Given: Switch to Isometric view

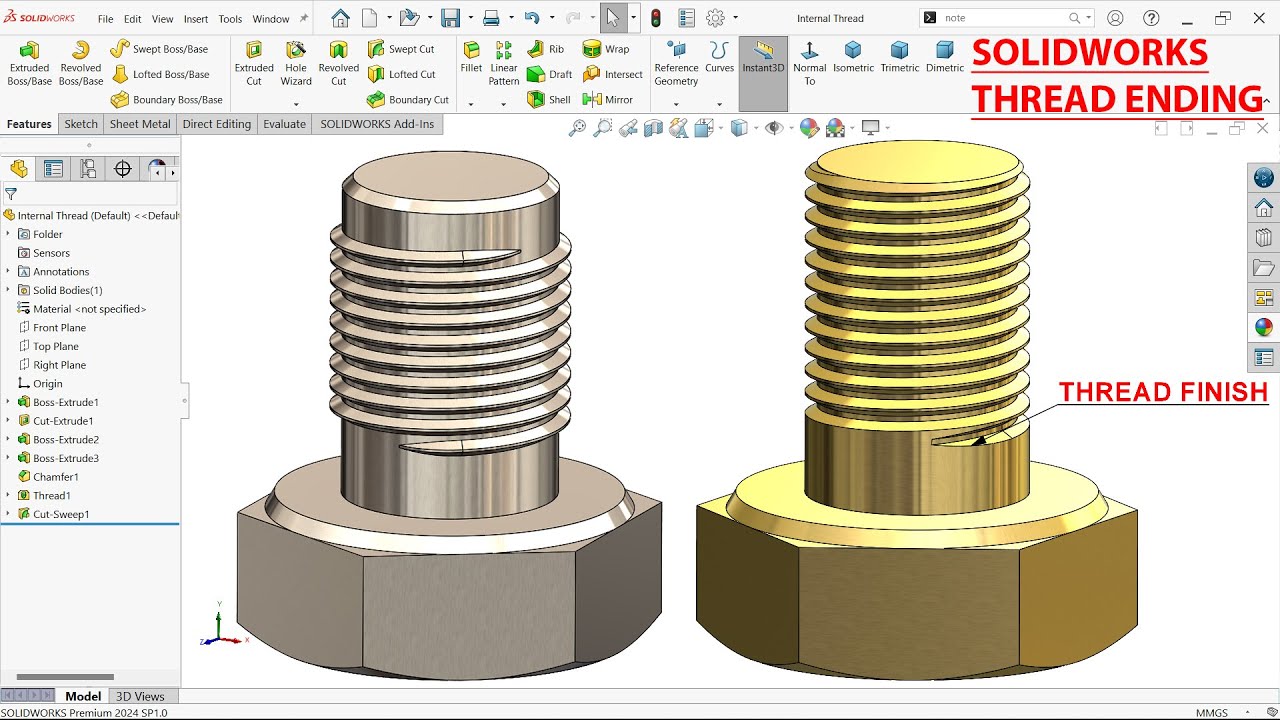Looking at the screenshot, I should click(x=853, y=58).
